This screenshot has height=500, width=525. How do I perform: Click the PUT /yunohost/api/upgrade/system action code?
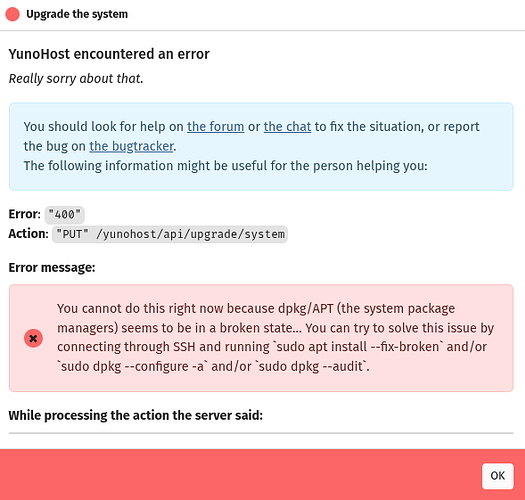tap(170, 234)
